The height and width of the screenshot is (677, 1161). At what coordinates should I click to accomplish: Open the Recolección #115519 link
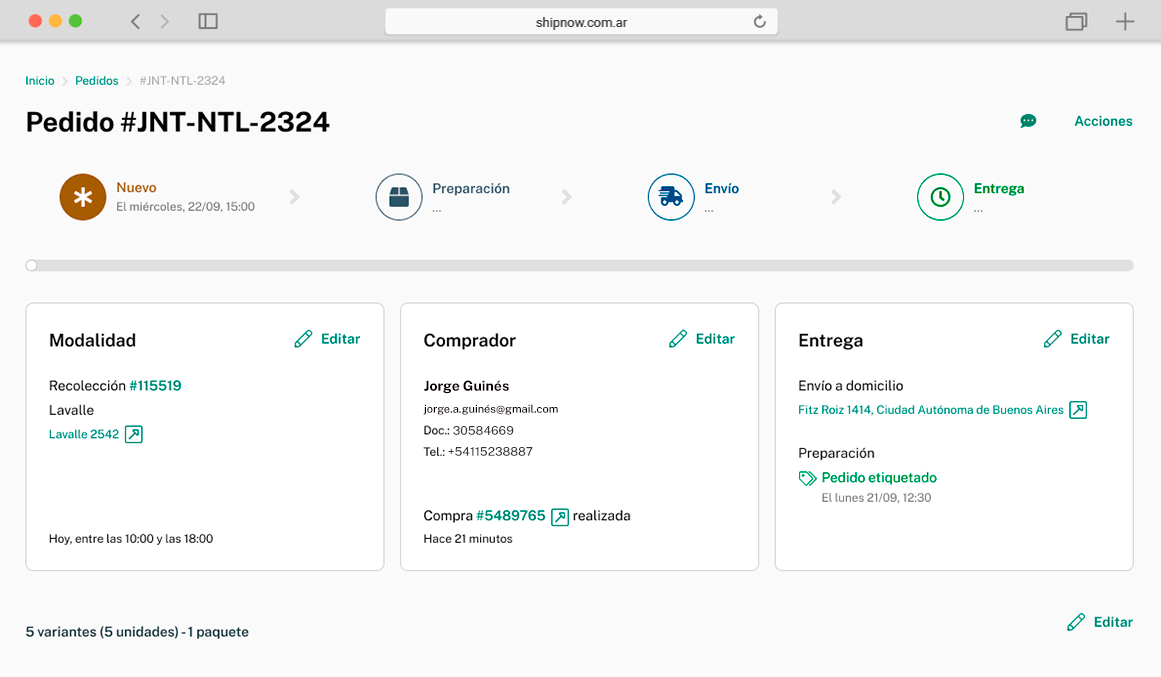click(x=155, y=384)
